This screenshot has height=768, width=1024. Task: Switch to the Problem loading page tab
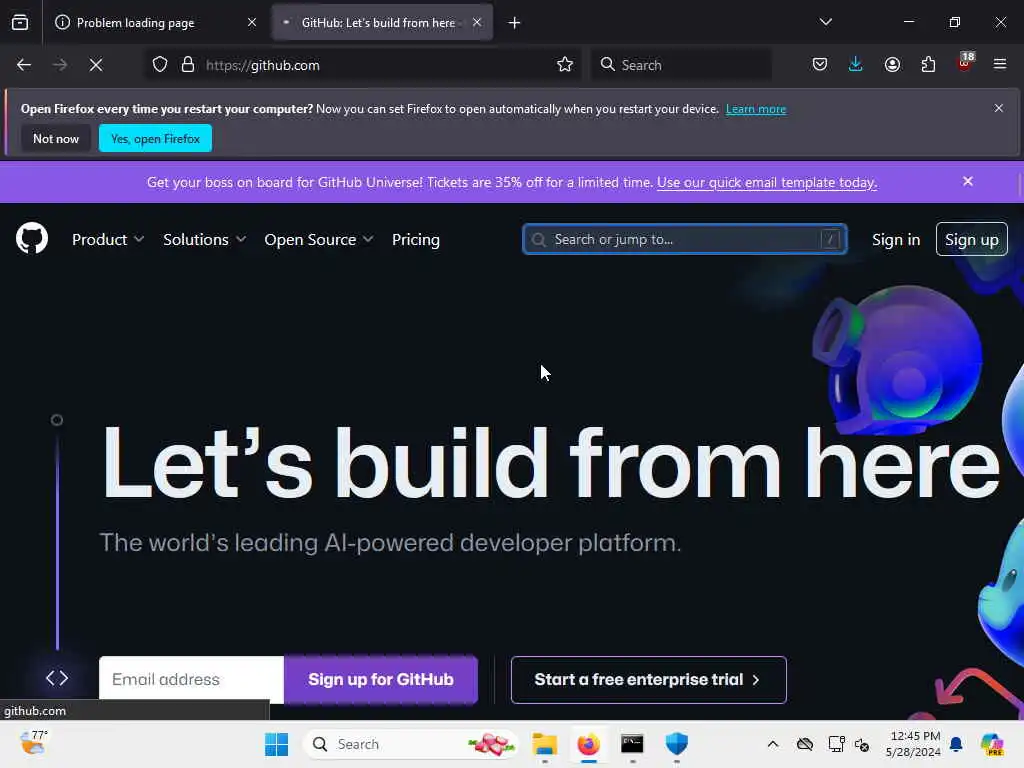point(156,23)
